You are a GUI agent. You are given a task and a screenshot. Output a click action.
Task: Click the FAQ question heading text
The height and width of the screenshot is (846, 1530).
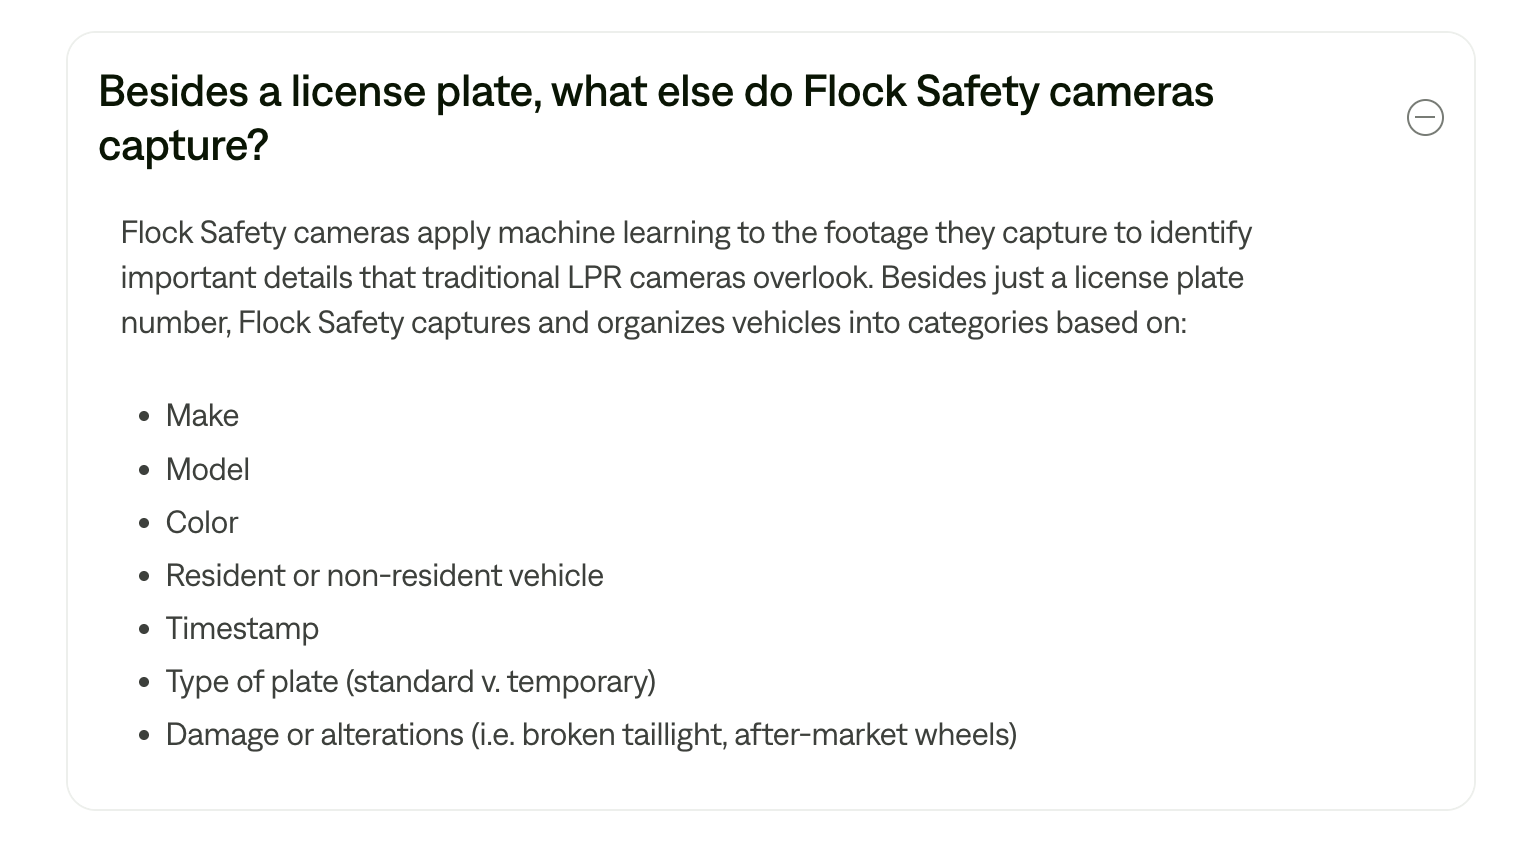(655, 93)
